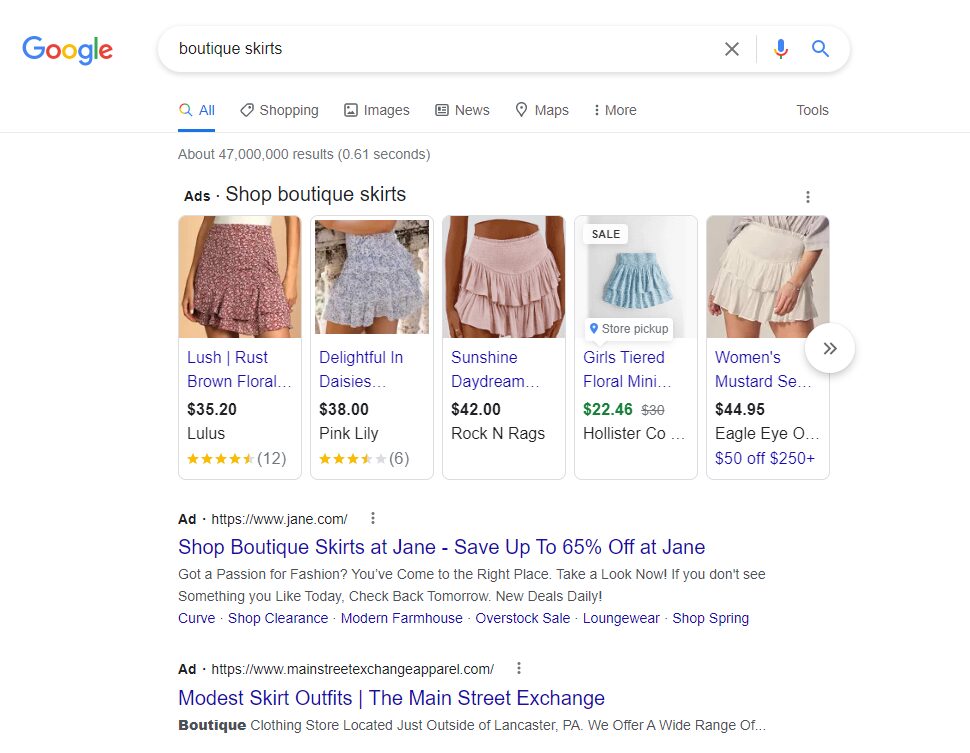The width and height of the screenshot is (970, 753).
Task: Open the three-dot menu on the Main Street ad
Action: tap(518, 668)
